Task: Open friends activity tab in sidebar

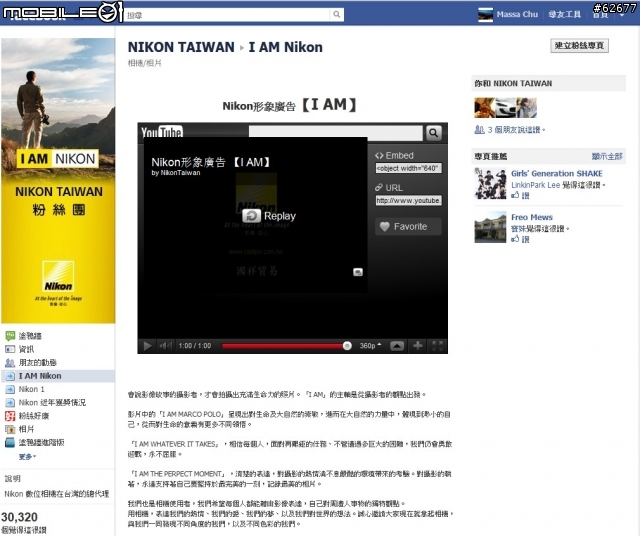Action: [31, 363]
